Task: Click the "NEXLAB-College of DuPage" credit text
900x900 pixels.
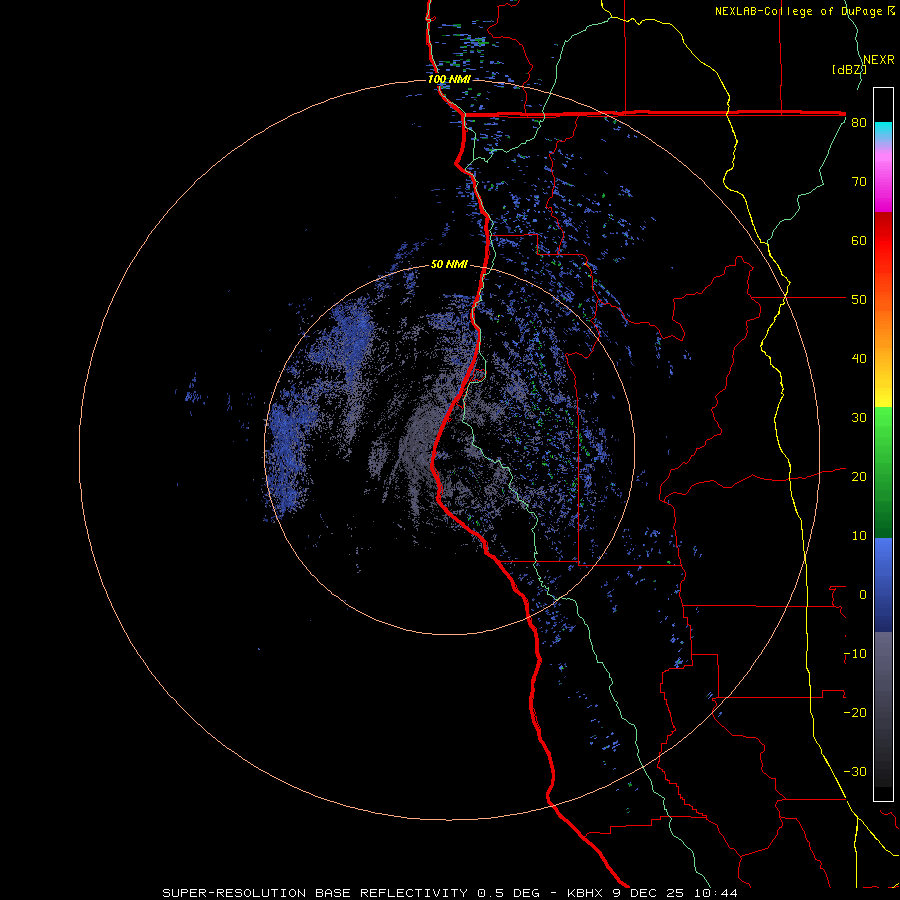Action: [x=798, y=11]
